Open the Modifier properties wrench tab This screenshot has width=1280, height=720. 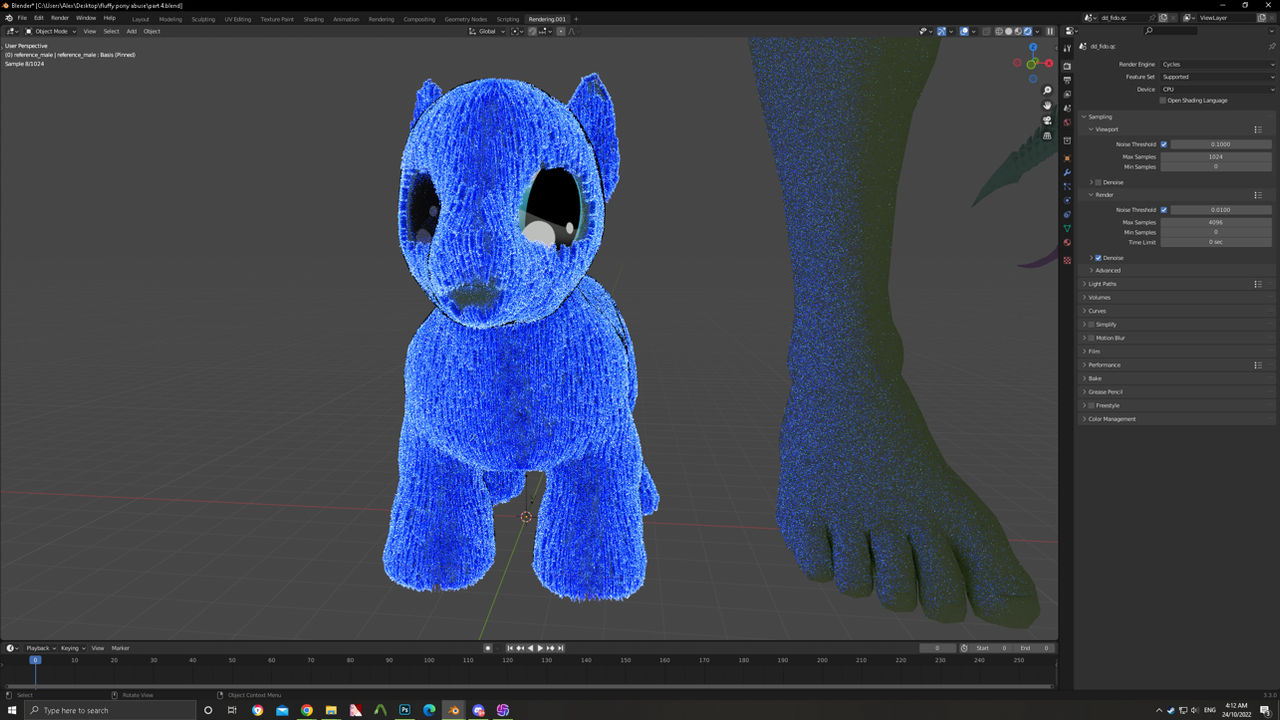(1067, 173)
